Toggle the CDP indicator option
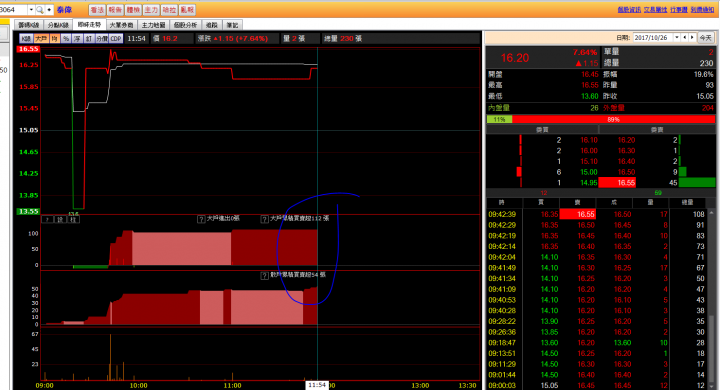The image size is (720, 390). click(x=116, y=39)
